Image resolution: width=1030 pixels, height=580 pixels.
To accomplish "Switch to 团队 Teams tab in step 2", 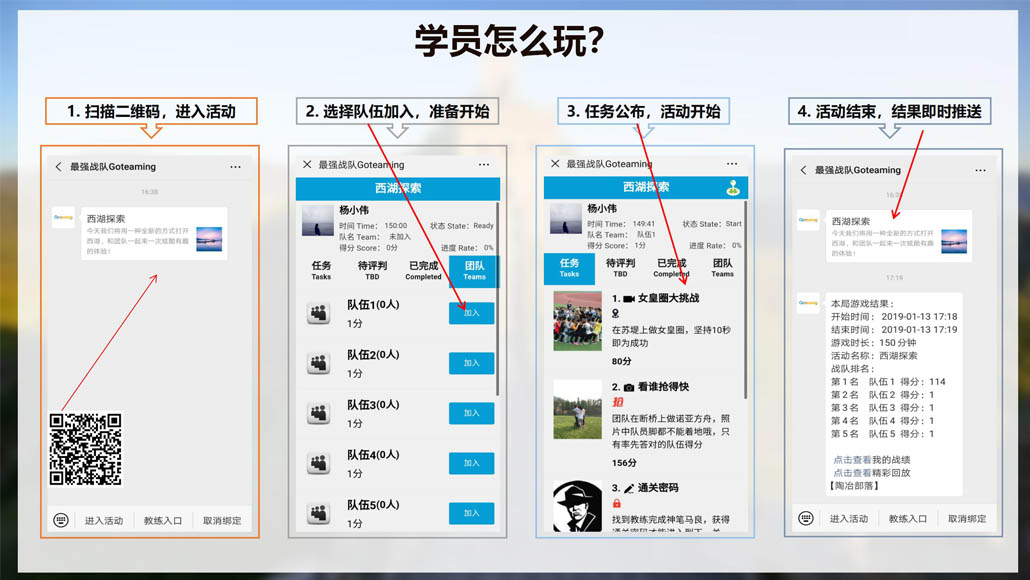I will (x=474, y=271).
